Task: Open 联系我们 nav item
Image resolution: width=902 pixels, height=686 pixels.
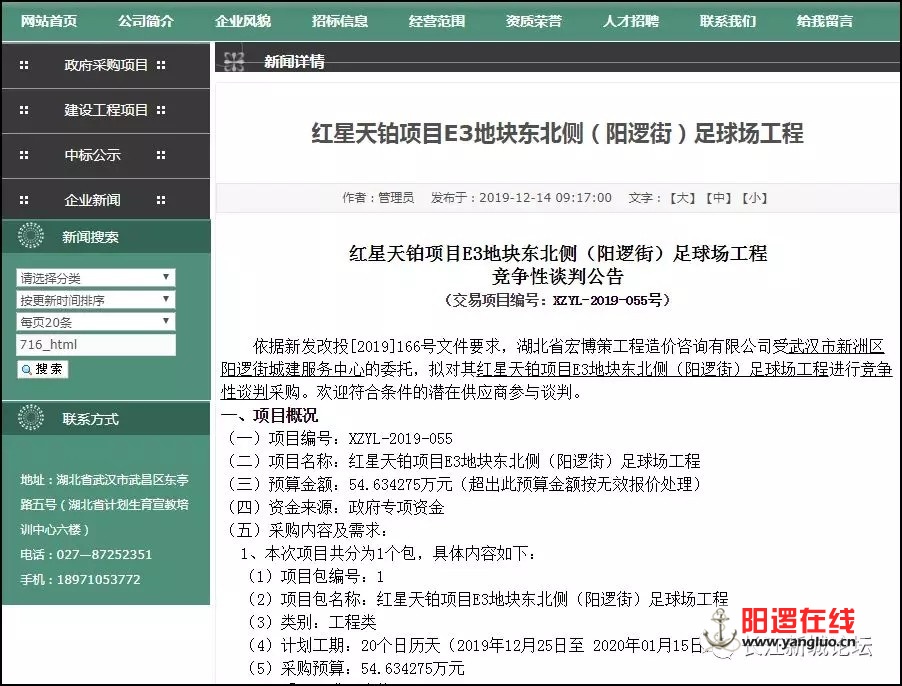Action: pos(728,21)
